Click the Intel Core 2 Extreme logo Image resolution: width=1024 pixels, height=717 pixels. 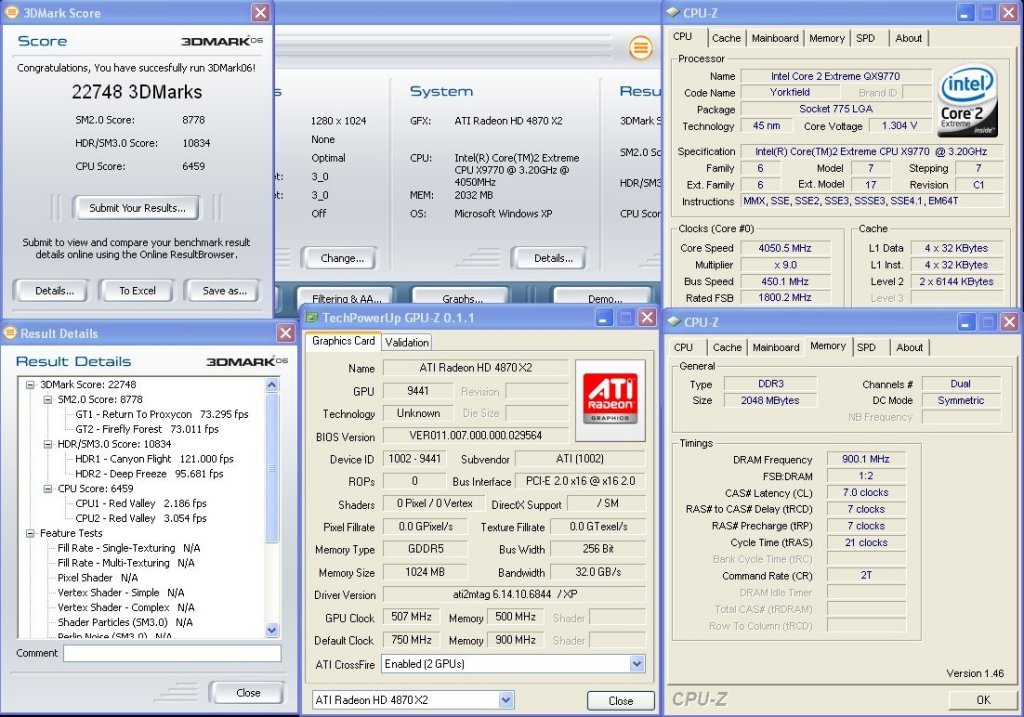click(967, 99)
